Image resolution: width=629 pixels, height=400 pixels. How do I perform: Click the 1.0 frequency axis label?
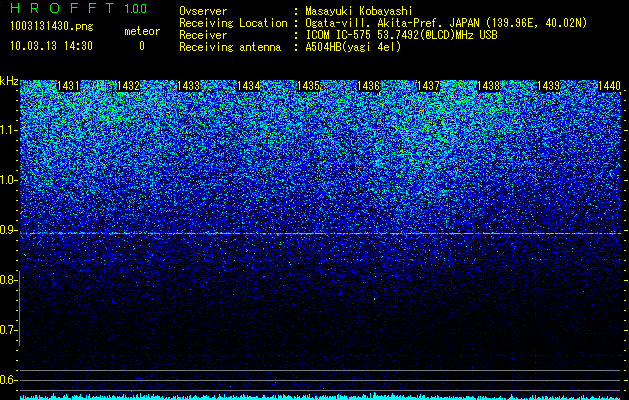(x=9, y=180)
